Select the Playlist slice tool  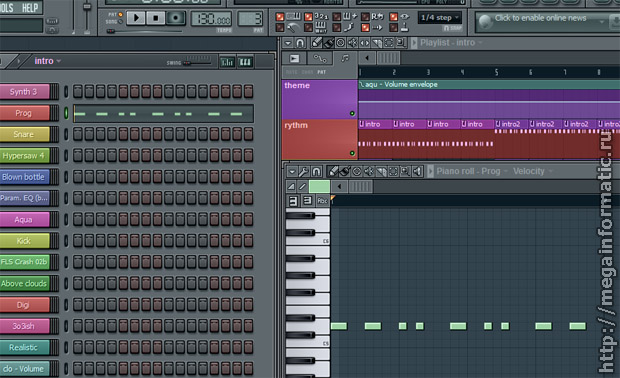click(376, 42)
